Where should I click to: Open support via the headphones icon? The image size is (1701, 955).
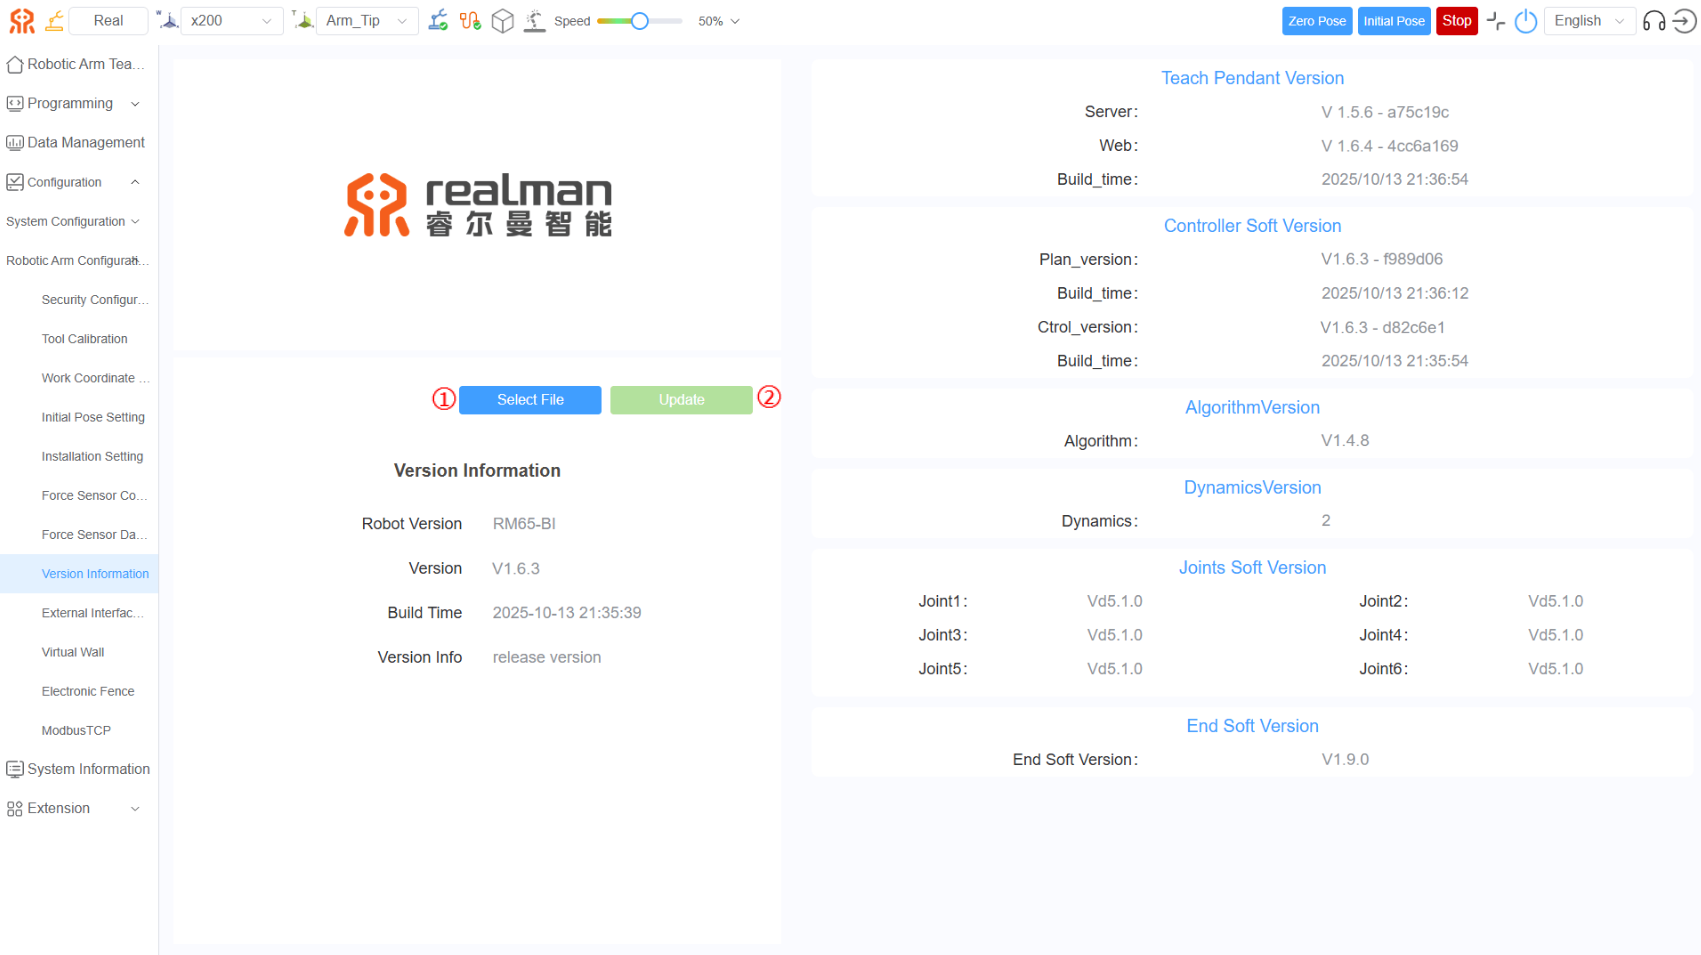pos(1654,21)
